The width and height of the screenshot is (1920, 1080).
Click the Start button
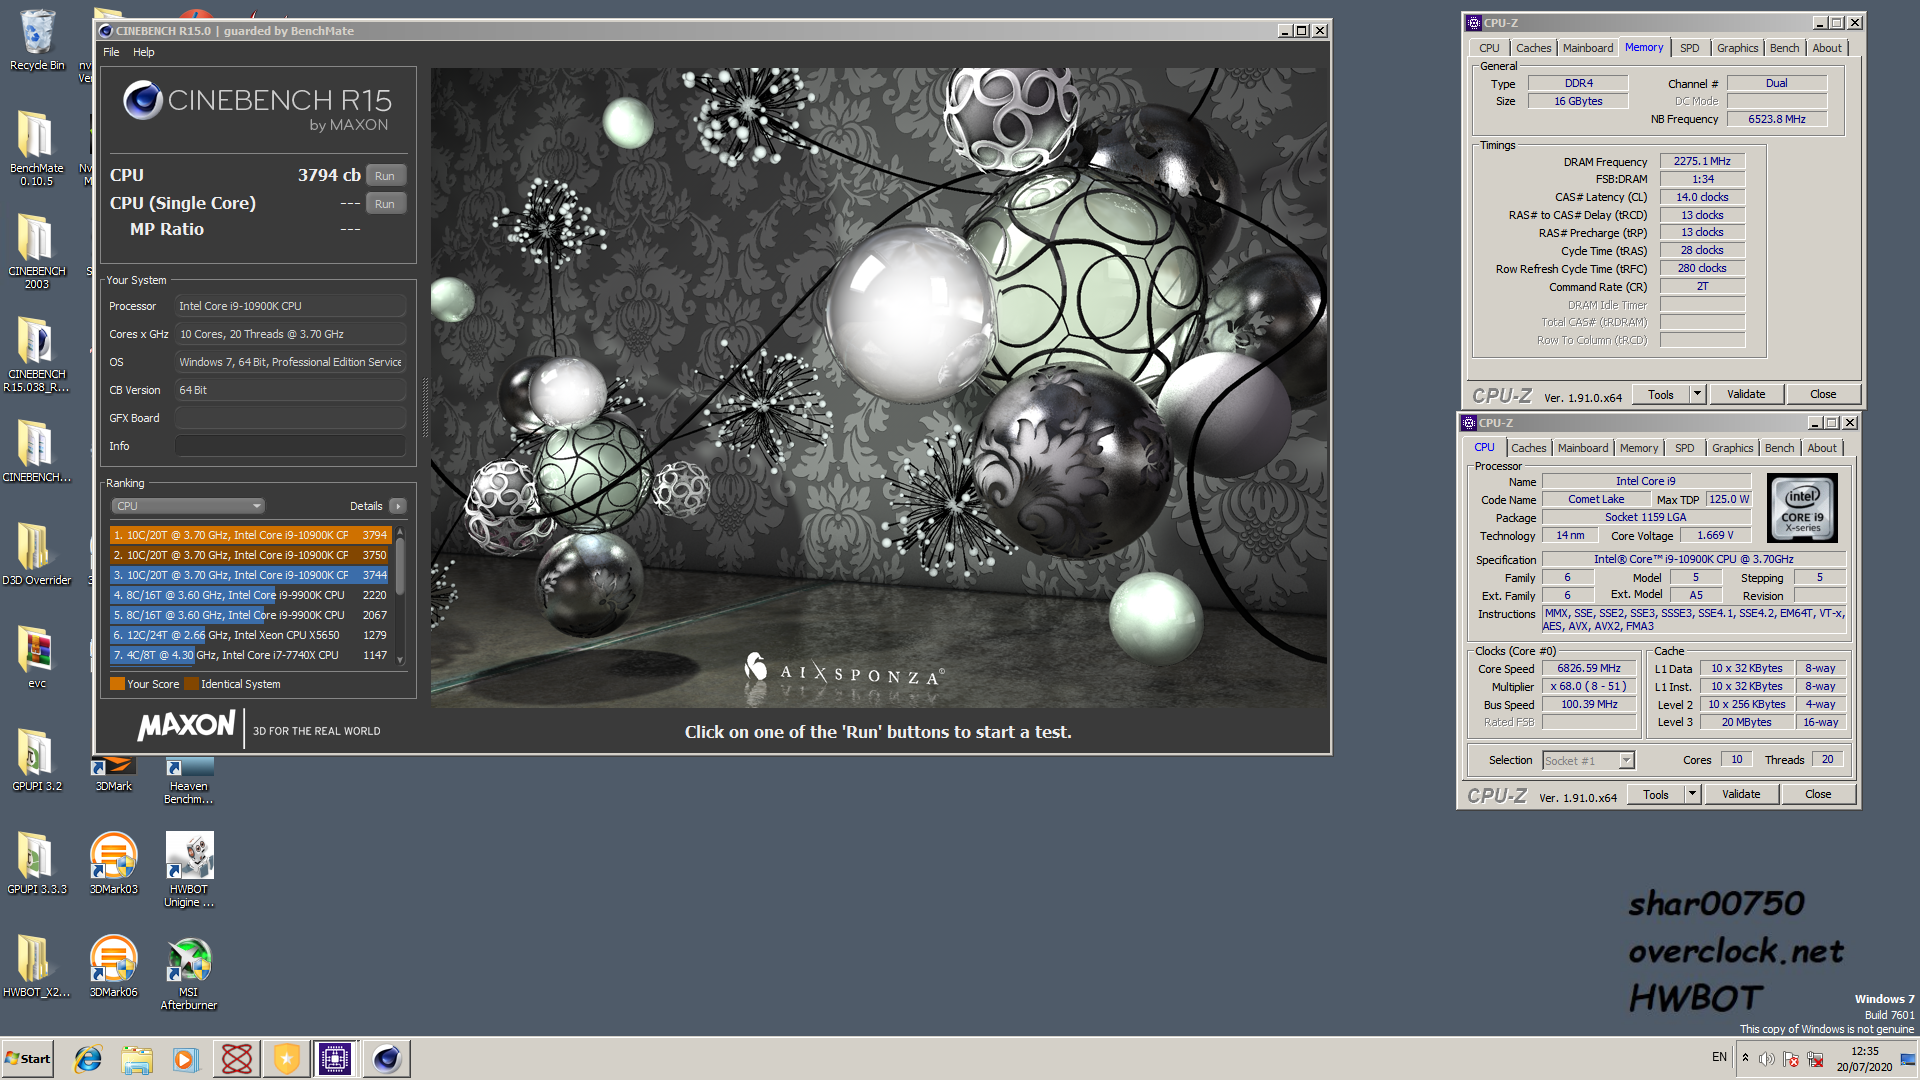28,1059
